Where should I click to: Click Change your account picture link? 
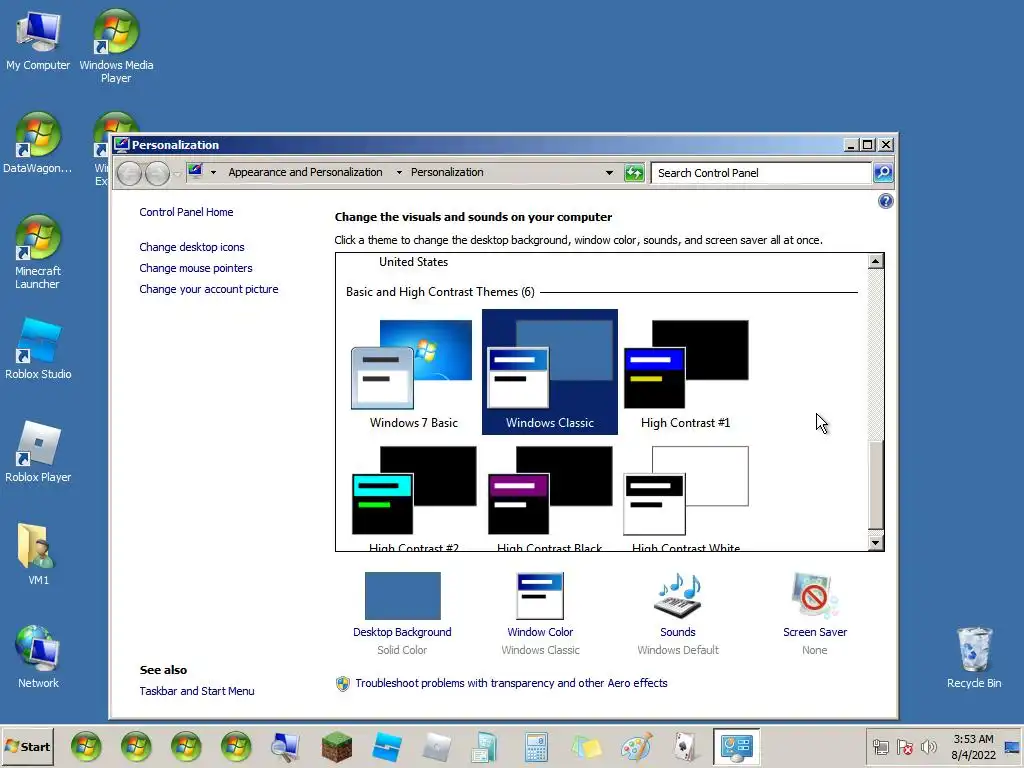click(208, 289)
